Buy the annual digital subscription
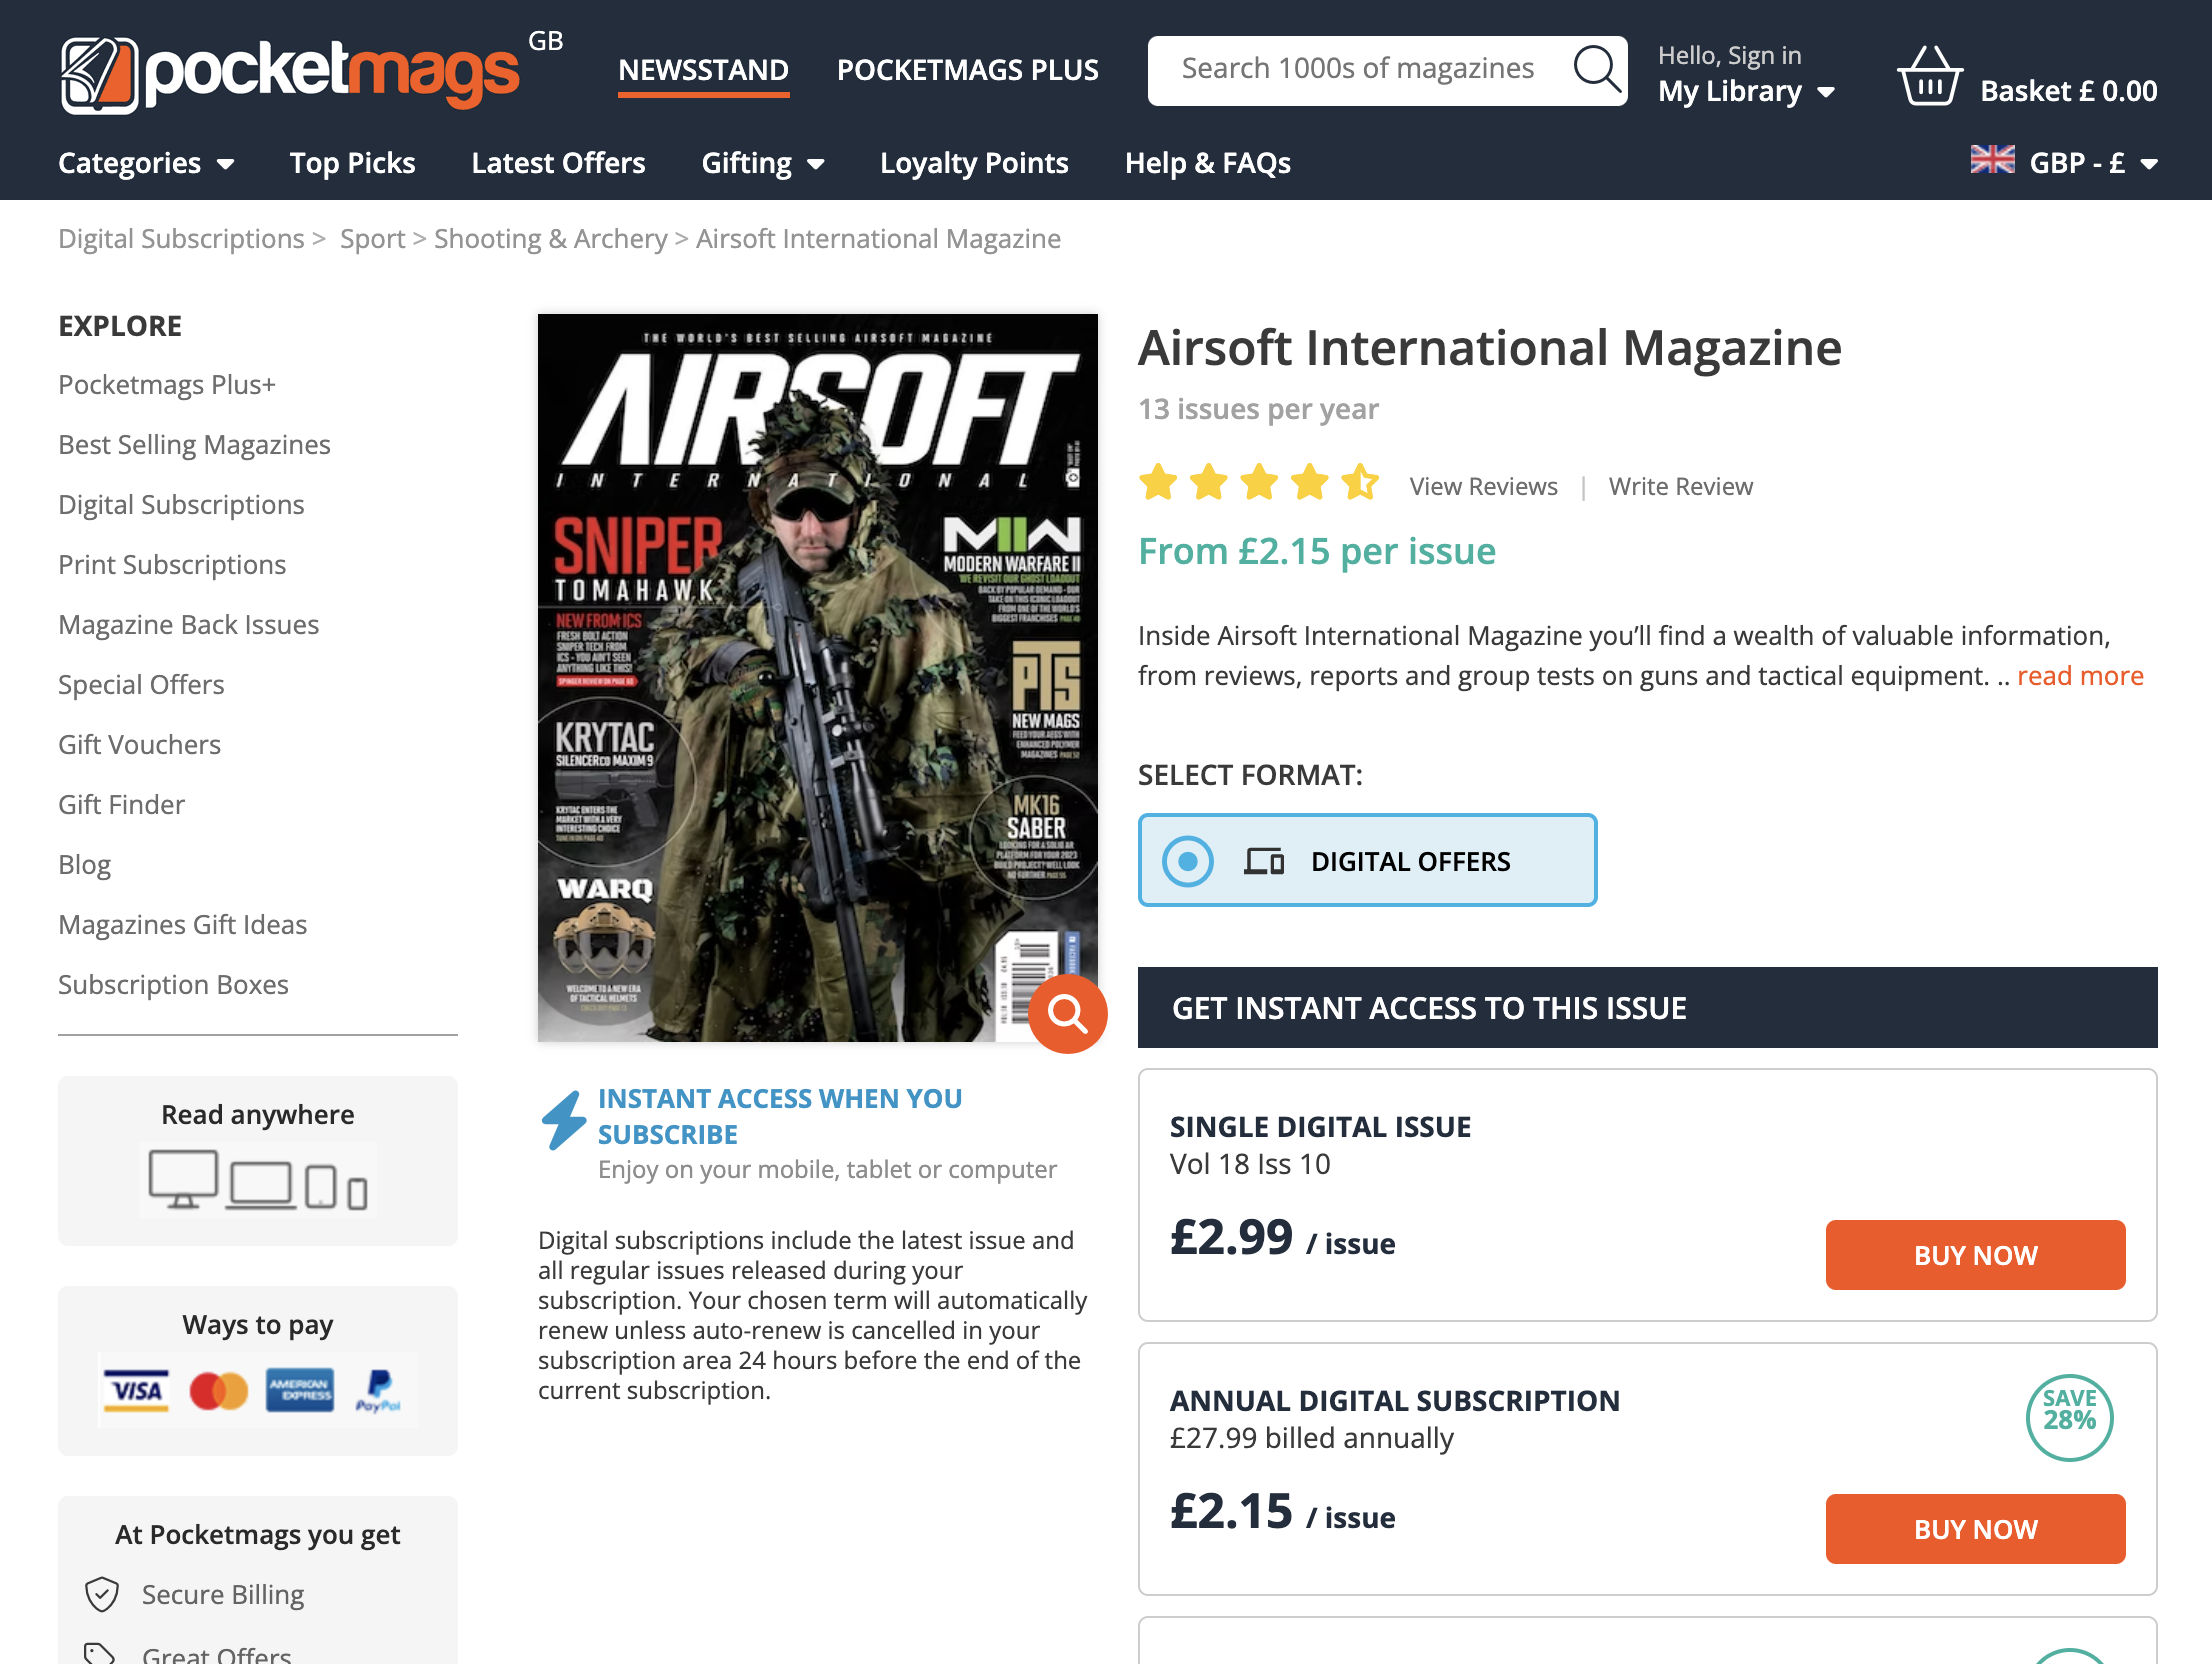 [x=1975, y=1529]
